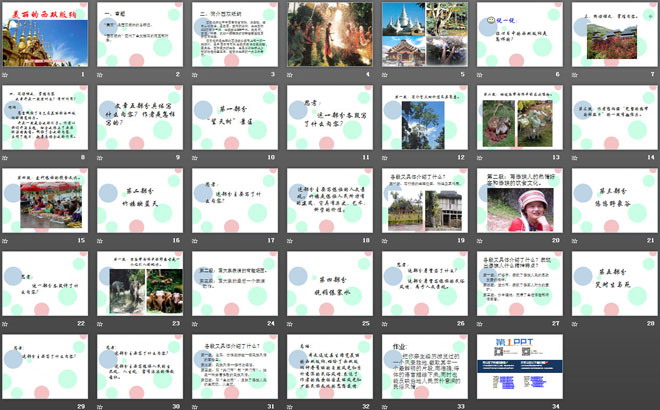Click the animation star icon below slide 24
The height and width of the screenshot is (410, 660).
coord(195,324)
